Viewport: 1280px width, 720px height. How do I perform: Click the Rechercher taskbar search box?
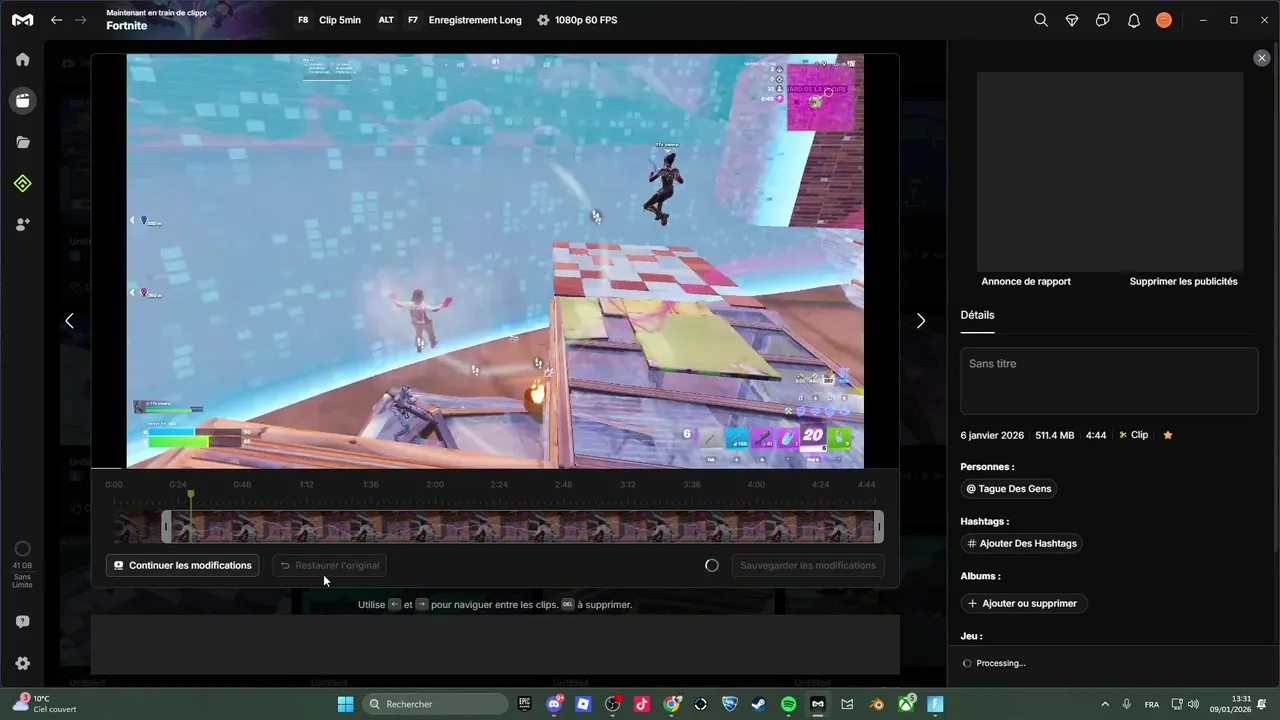[x=435, y=704]
